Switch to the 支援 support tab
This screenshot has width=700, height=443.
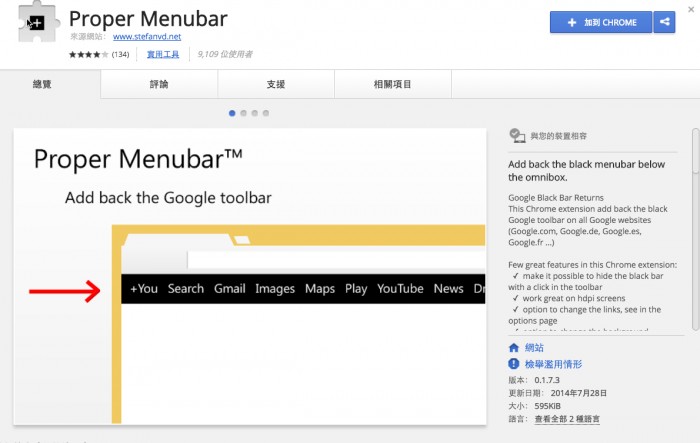tap(276, 84)
